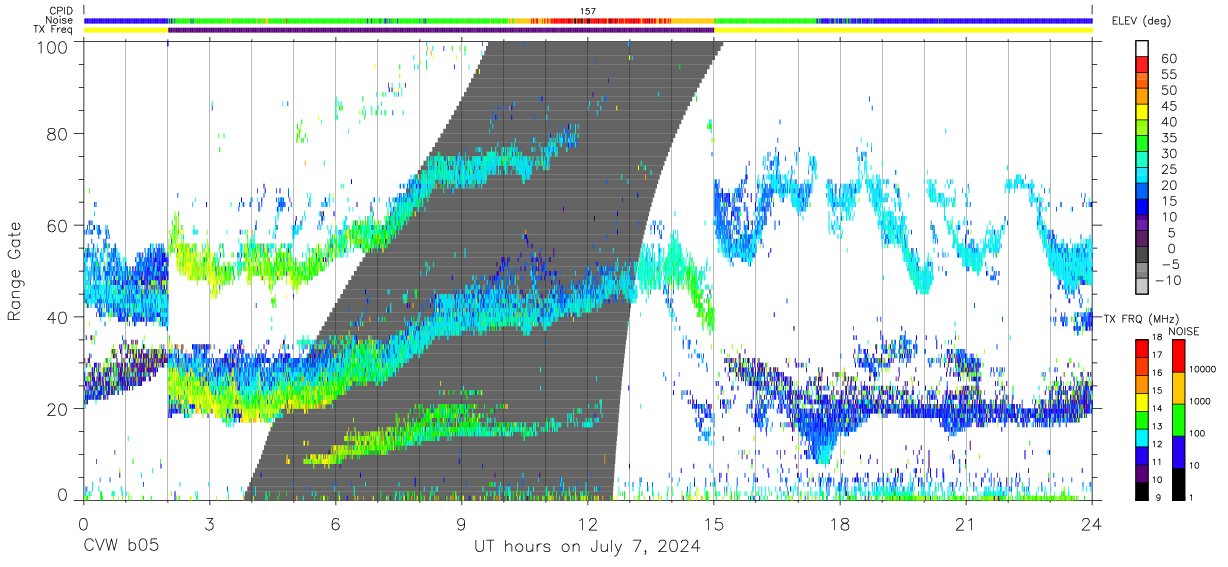
Task: Select the red top segment of NOISE bar
Action: point(1179,356)
